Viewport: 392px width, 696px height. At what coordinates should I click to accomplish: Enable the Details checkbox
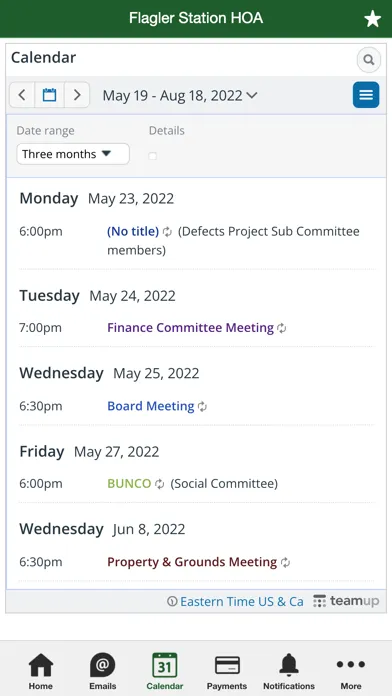(153, 156)
